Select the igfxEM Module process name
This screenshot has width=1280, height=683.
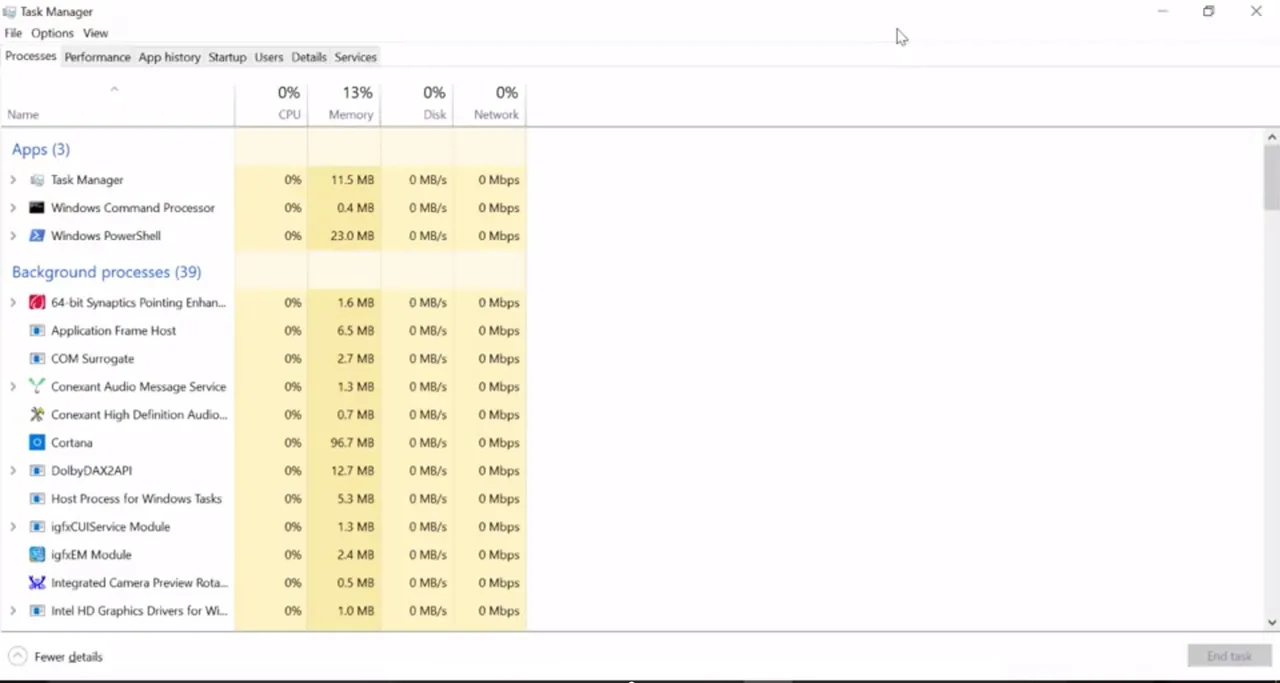click(x=91, y=554)
